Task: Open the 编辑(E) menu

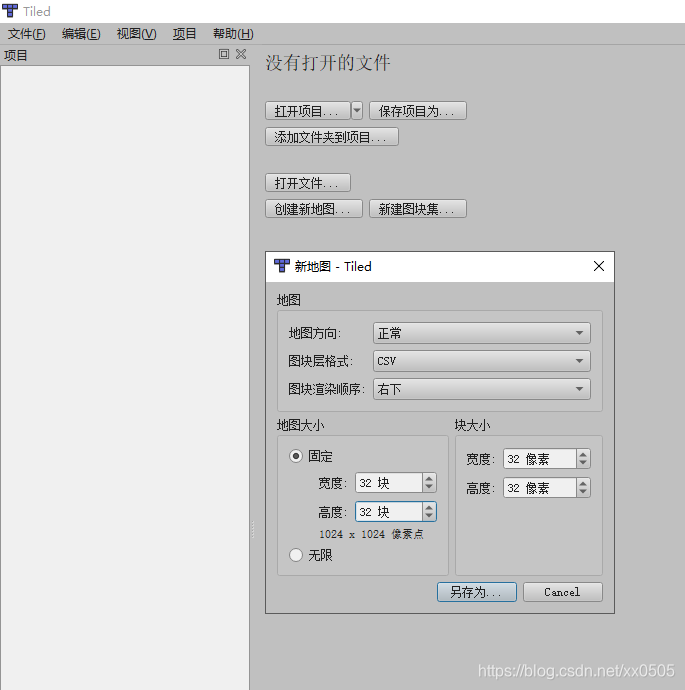Action: pos(81,34)
